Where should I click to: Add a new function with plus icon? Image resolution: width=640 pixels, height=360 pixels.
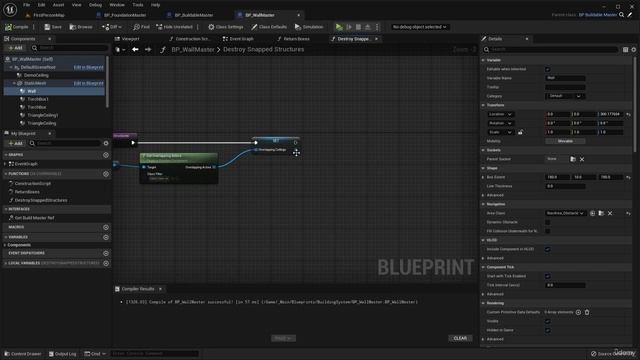pos(106,174)
